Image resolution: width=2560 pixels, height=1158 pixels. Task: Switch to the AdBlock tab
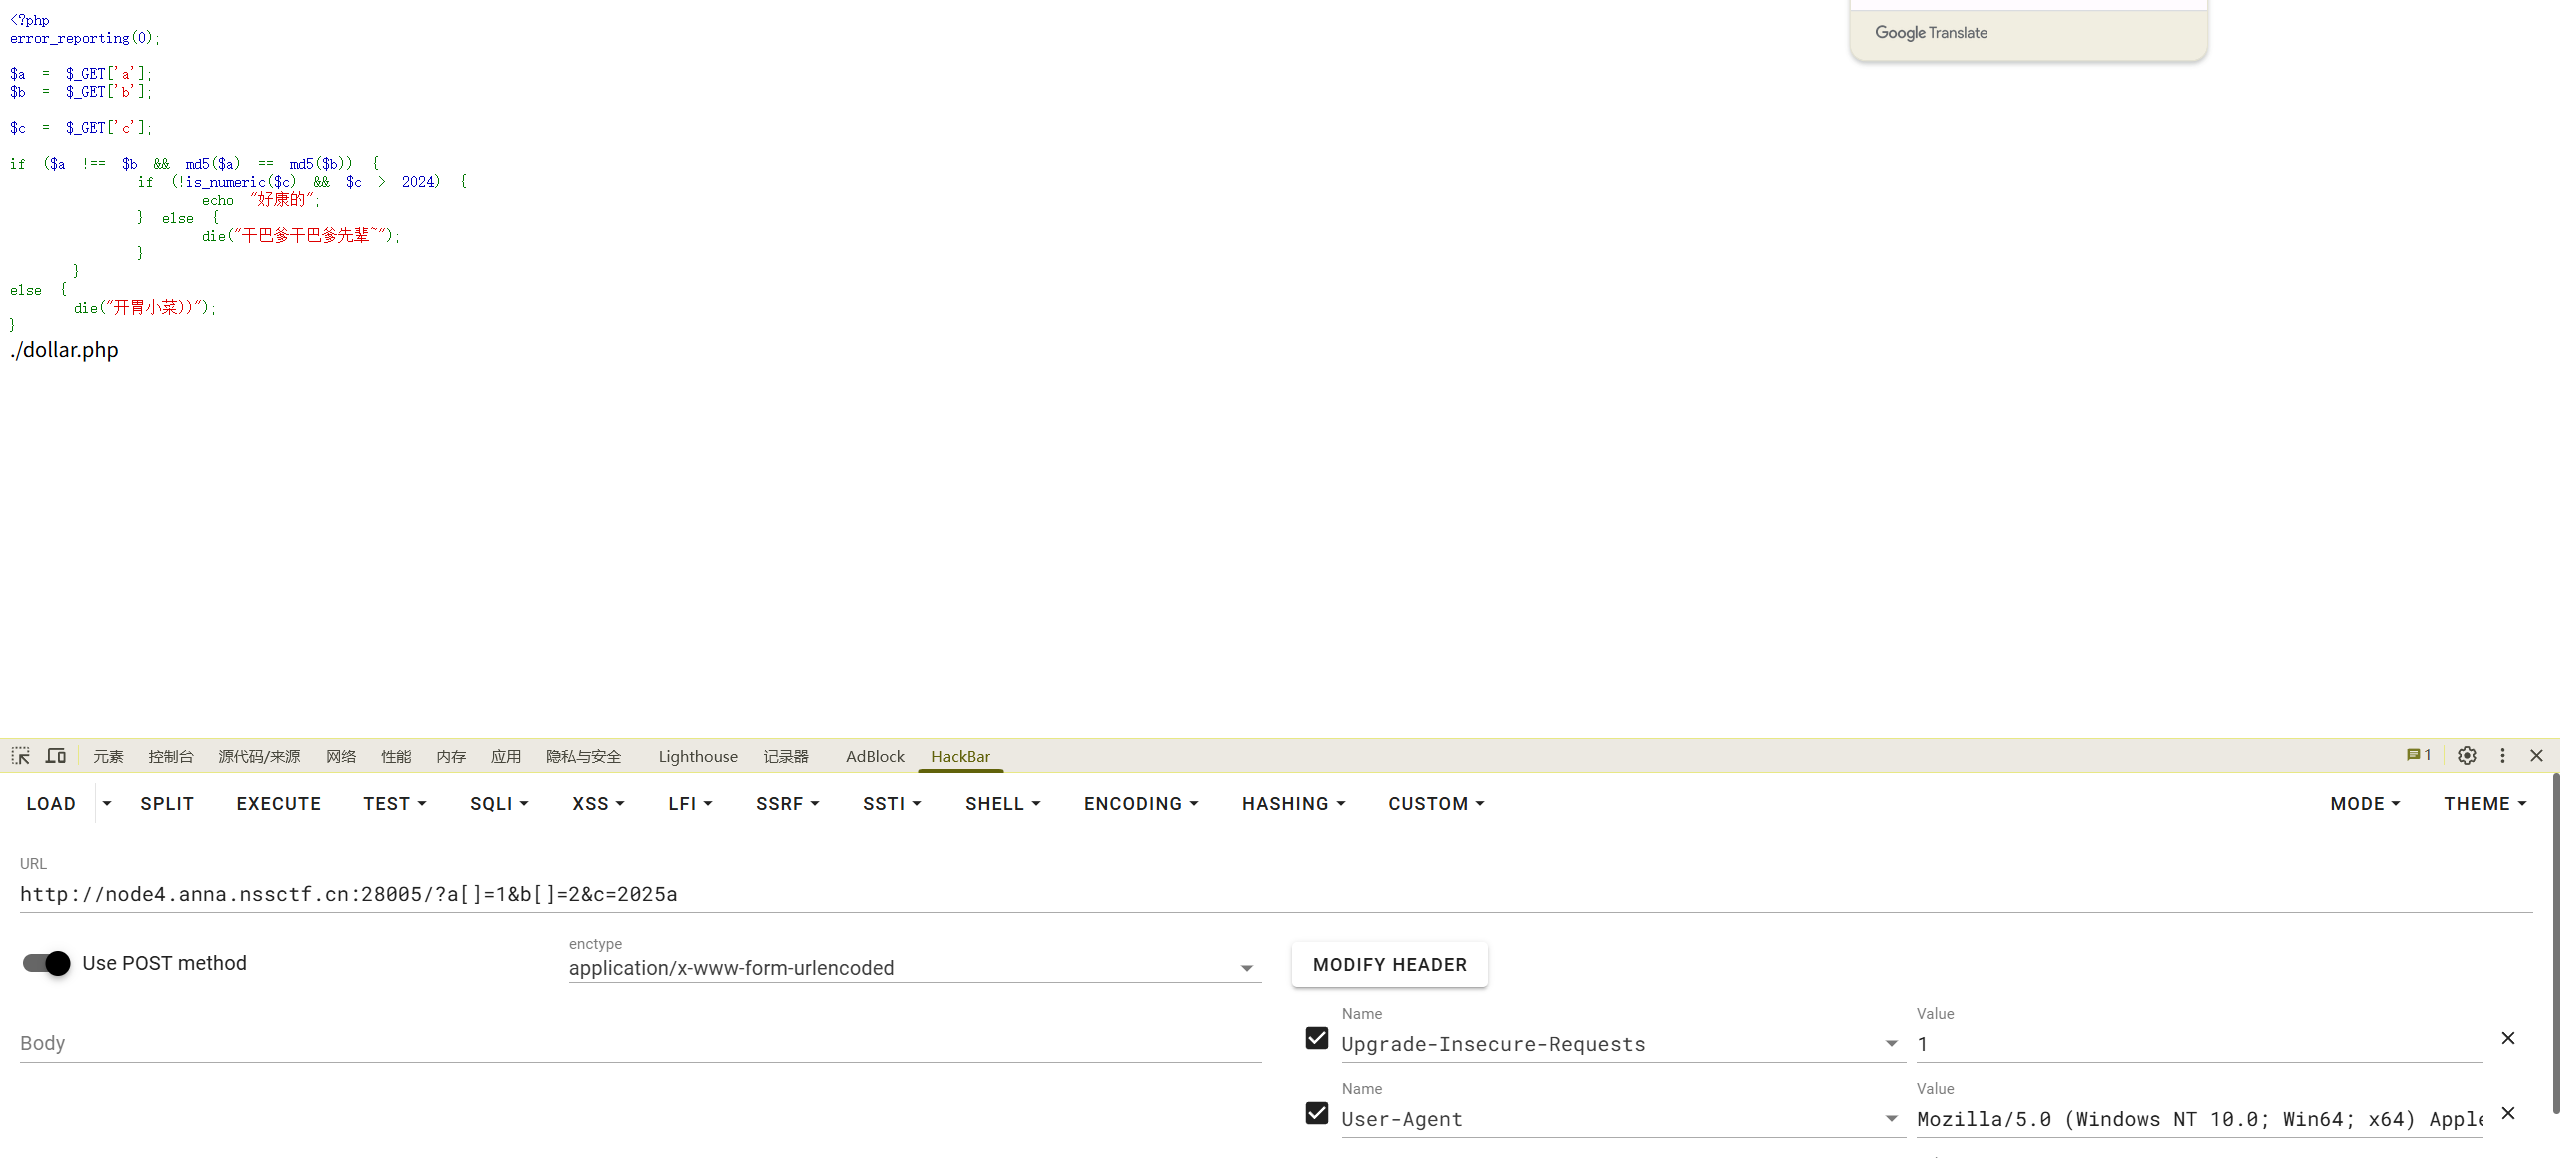pos(875,757)
